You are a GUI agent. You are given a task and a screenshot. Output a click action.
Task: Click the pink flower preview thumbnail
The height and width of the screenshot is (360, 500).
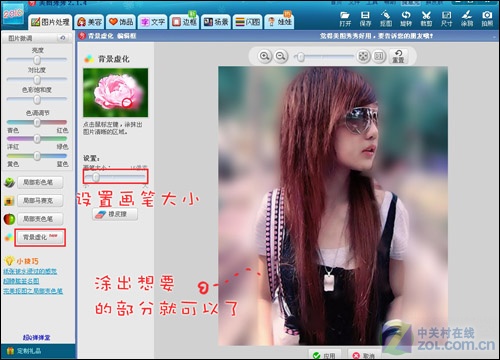point(116,92)
